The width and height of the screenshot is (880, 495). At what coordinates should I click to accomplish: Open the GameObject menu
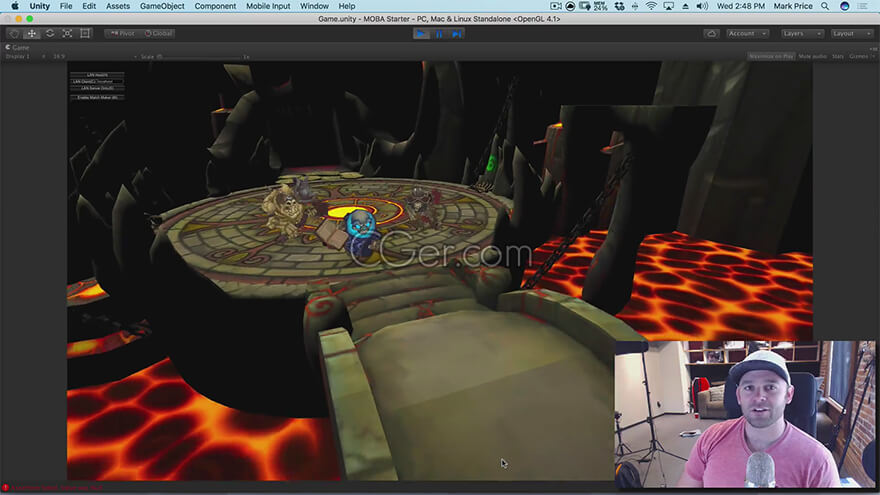point(162,6)
